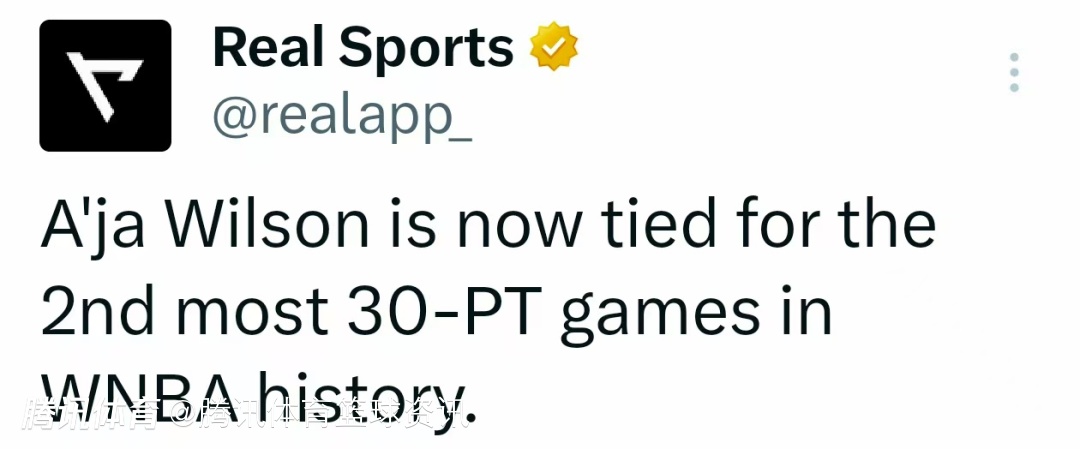Click the gold verified checkmark badge
The image size is (1080, 449).
(x=554, y=48)
